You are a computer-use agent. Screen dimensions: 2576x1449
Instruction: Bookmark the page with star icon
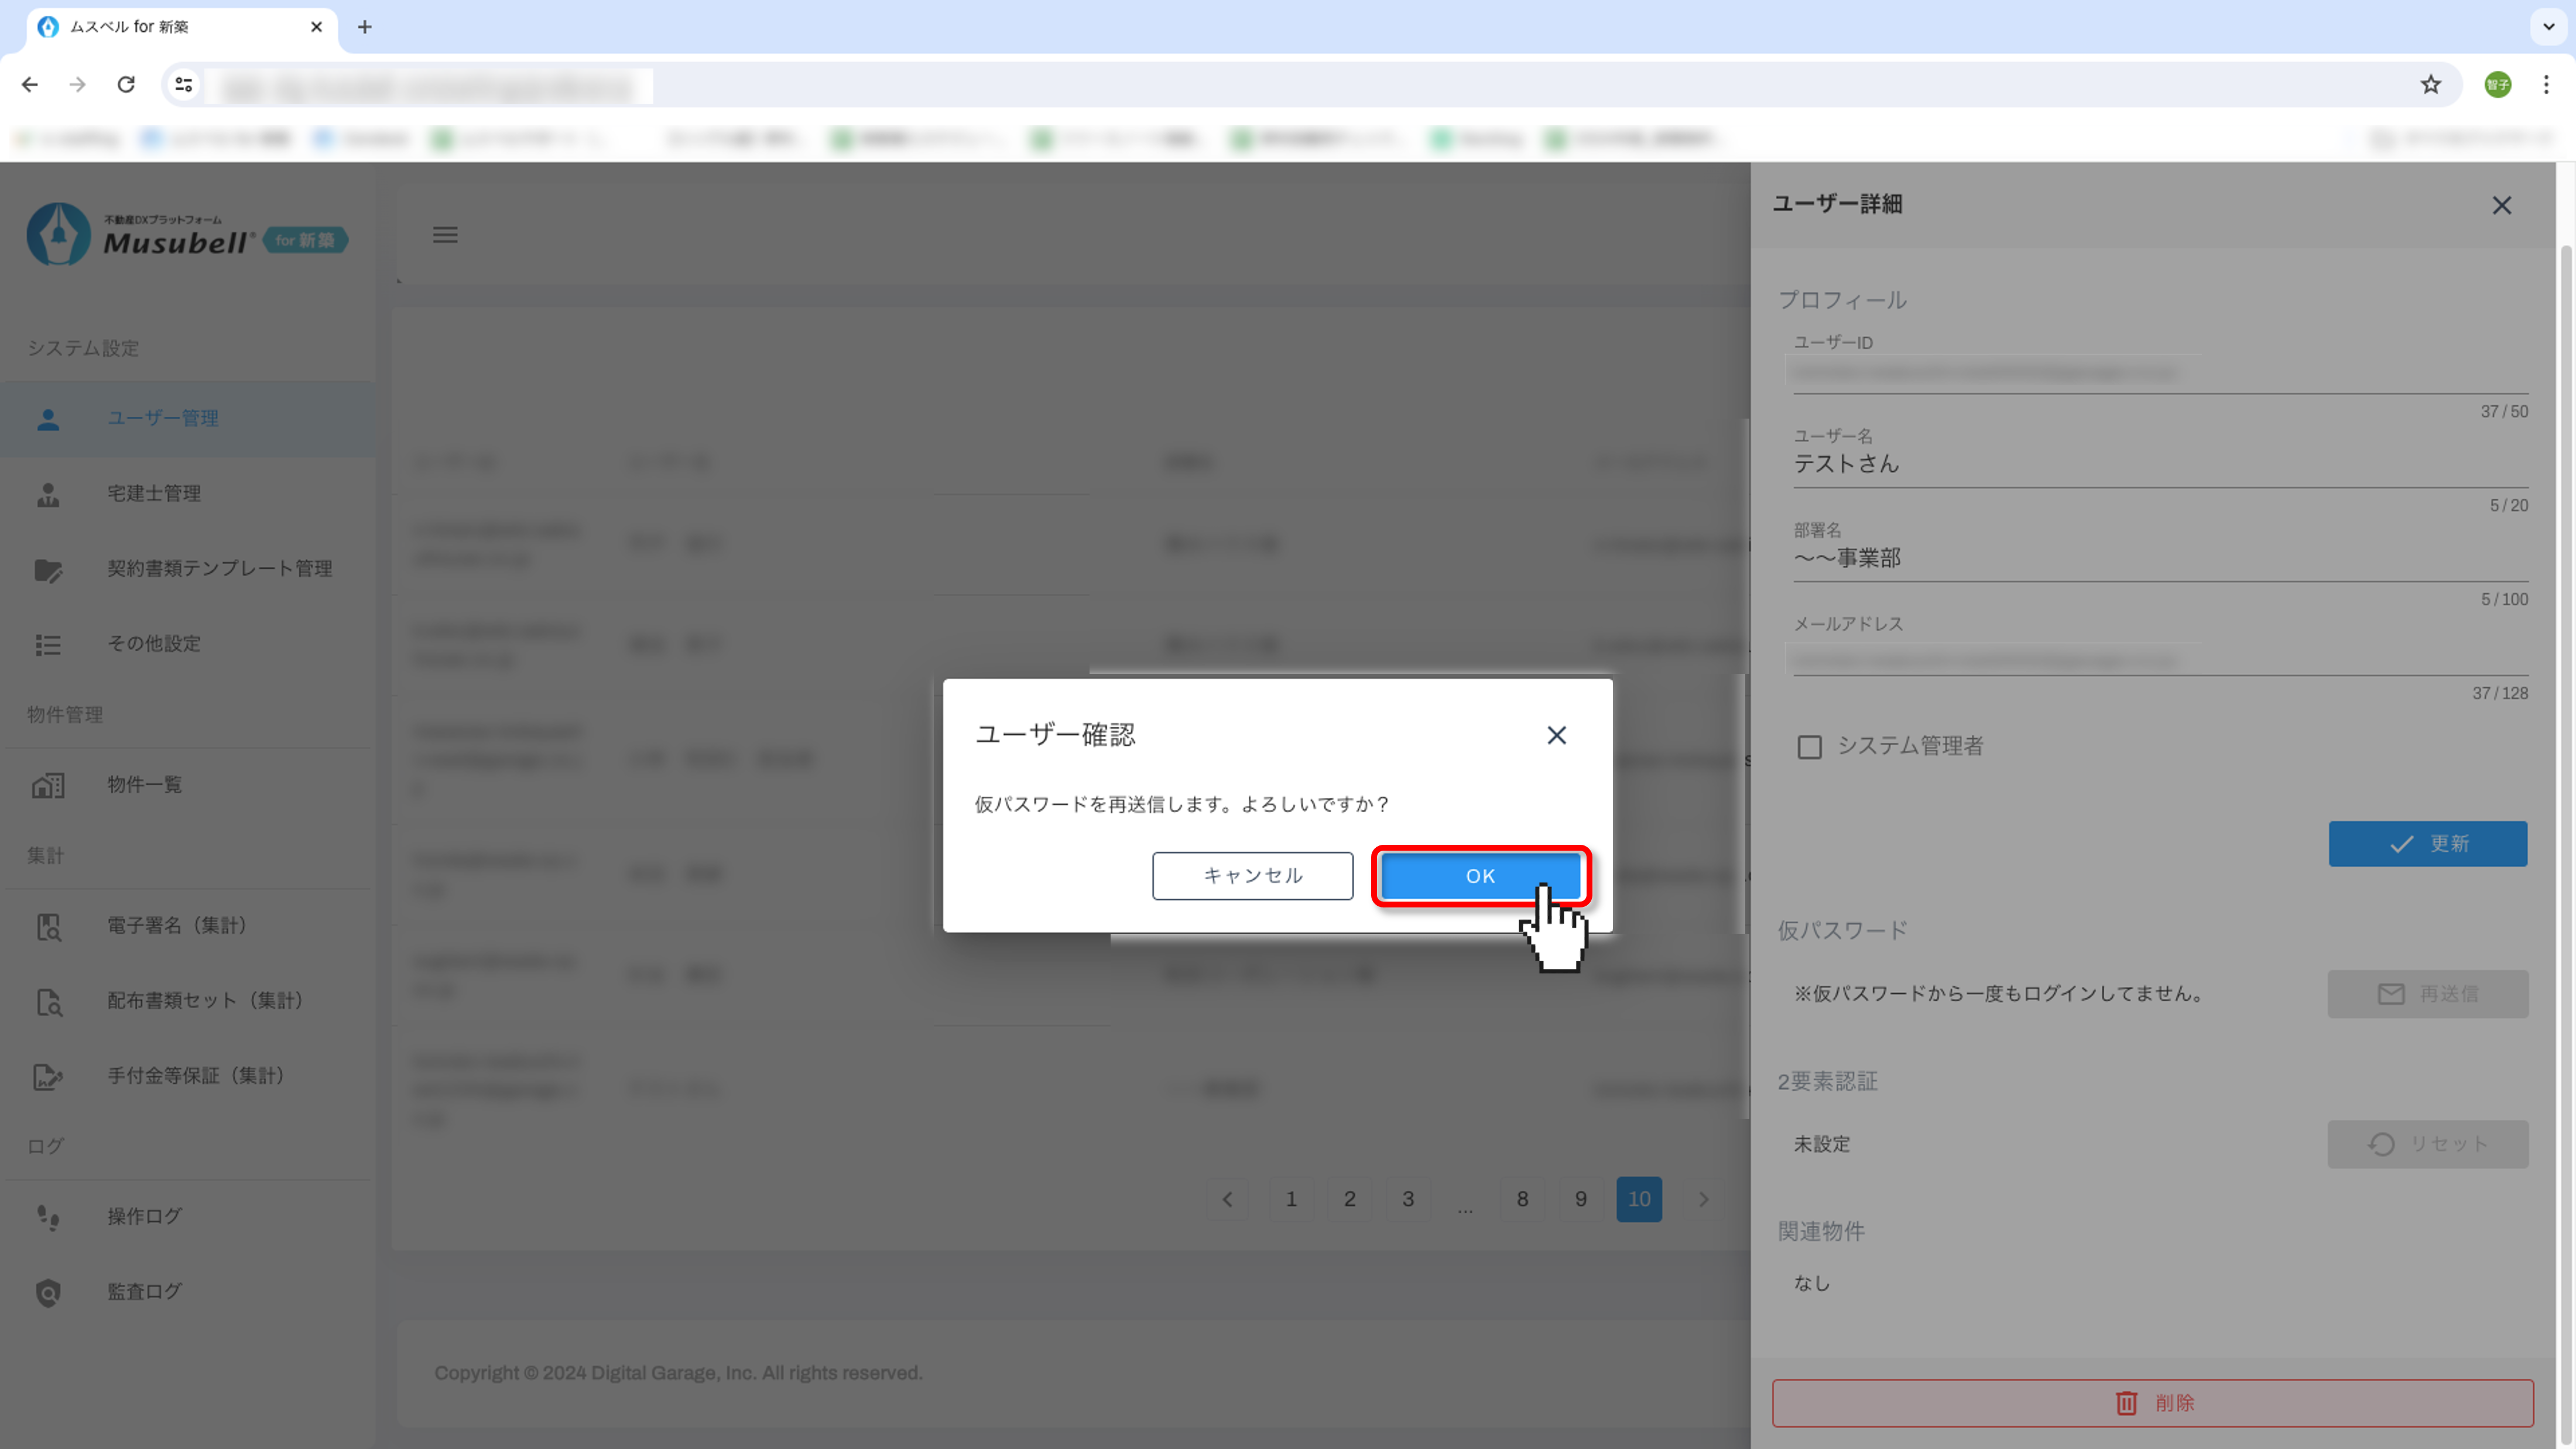pyautogui.click(x=2431, y=85)
